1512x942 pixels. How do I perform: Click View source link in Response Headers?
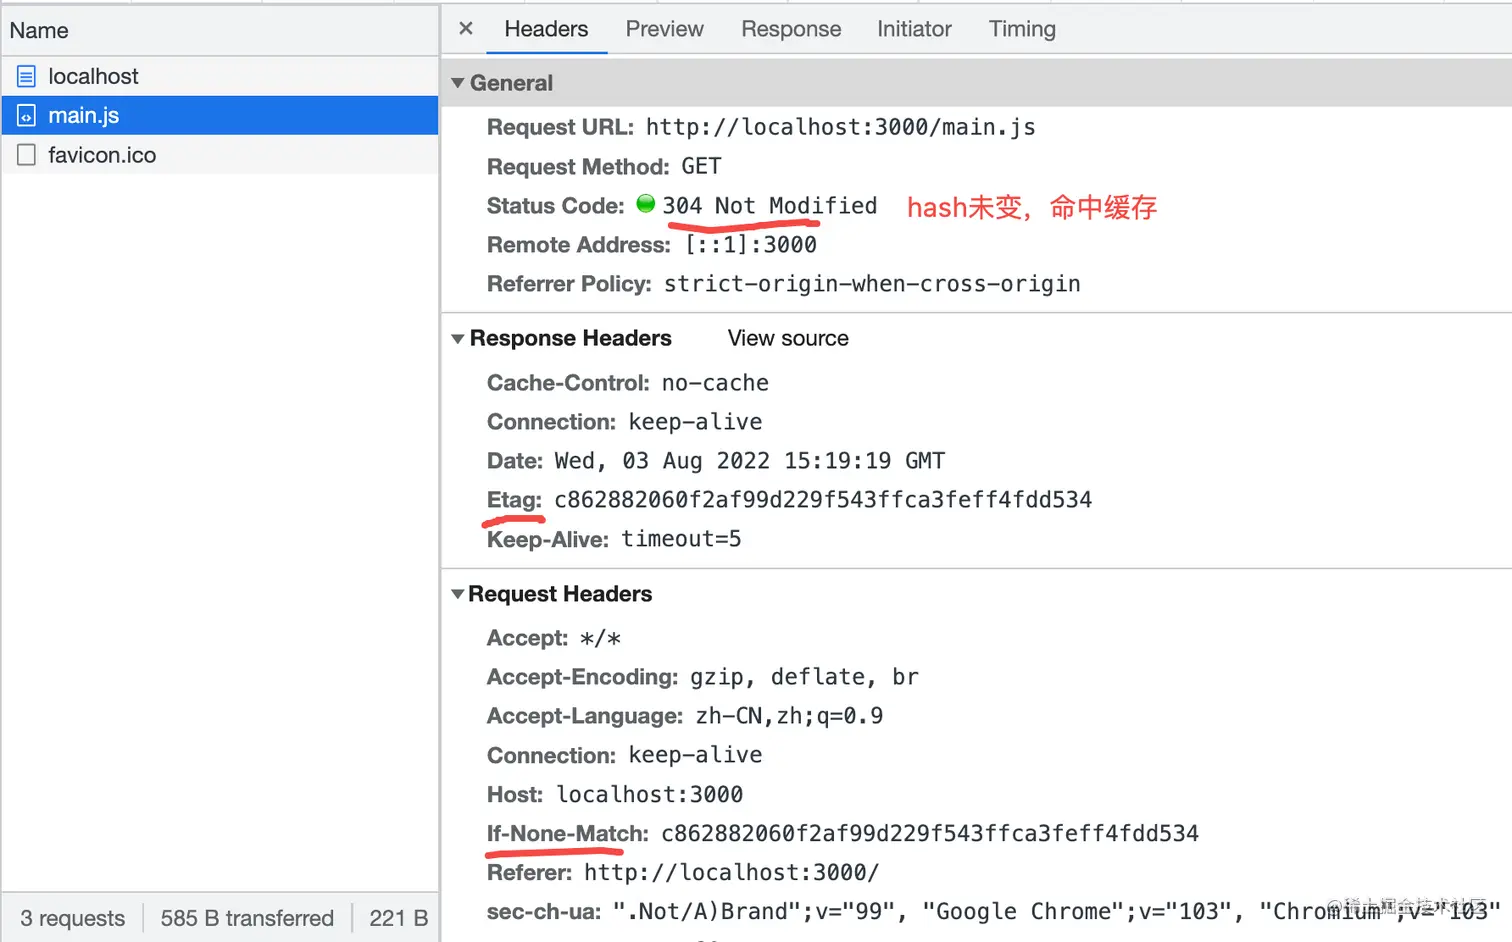click(788, 338)
